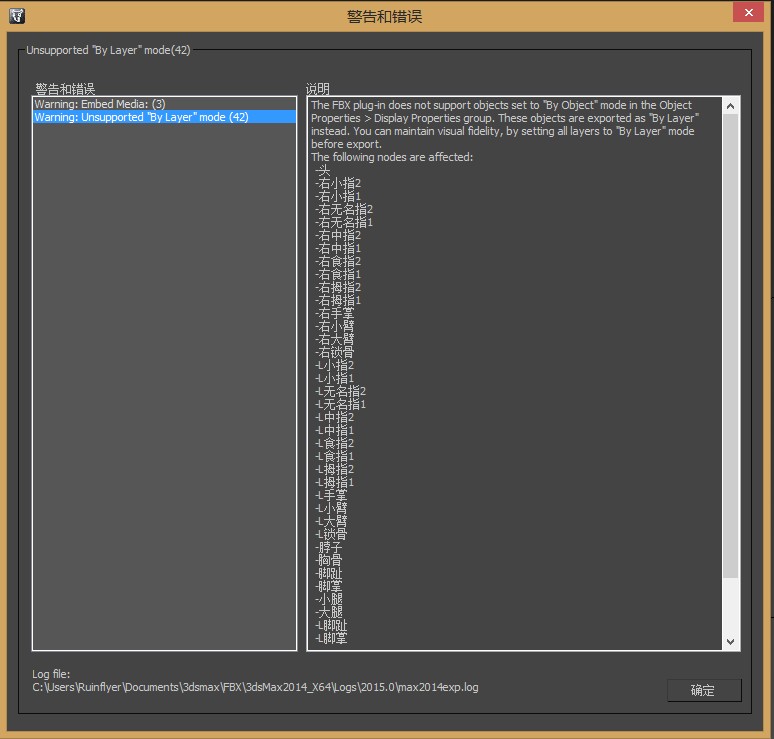Click the node entry -脚趾

pos(329,574)
